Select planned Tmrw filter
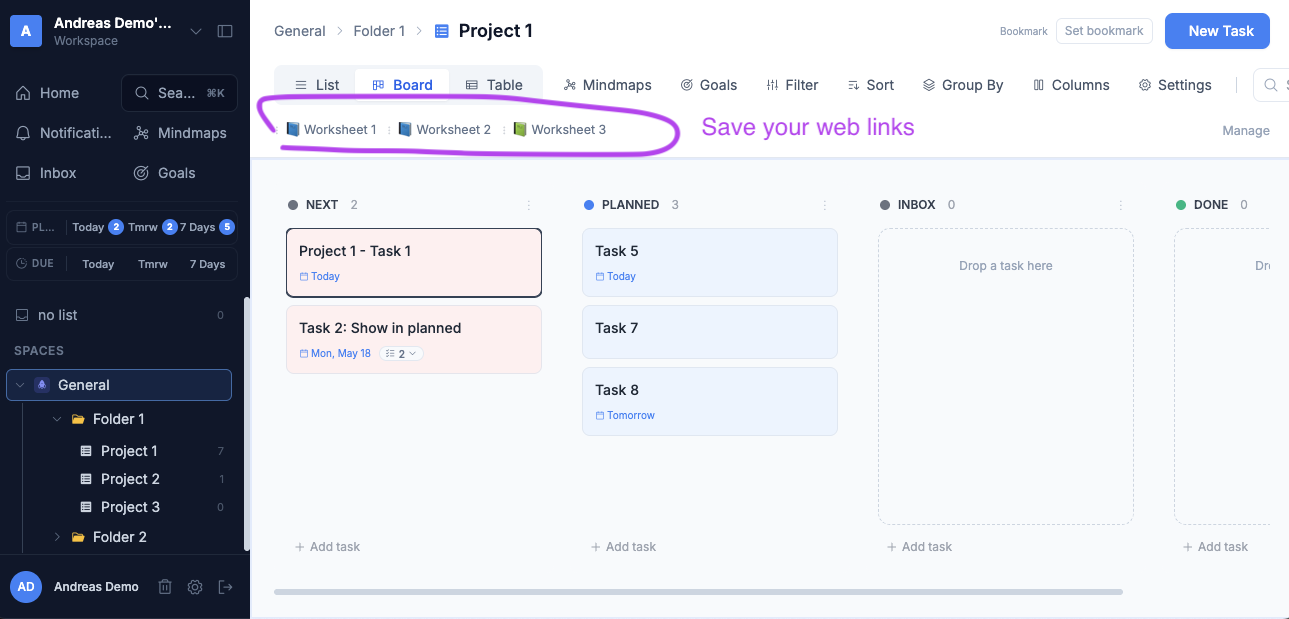1289x619 pixels. [x=152, y=227]
